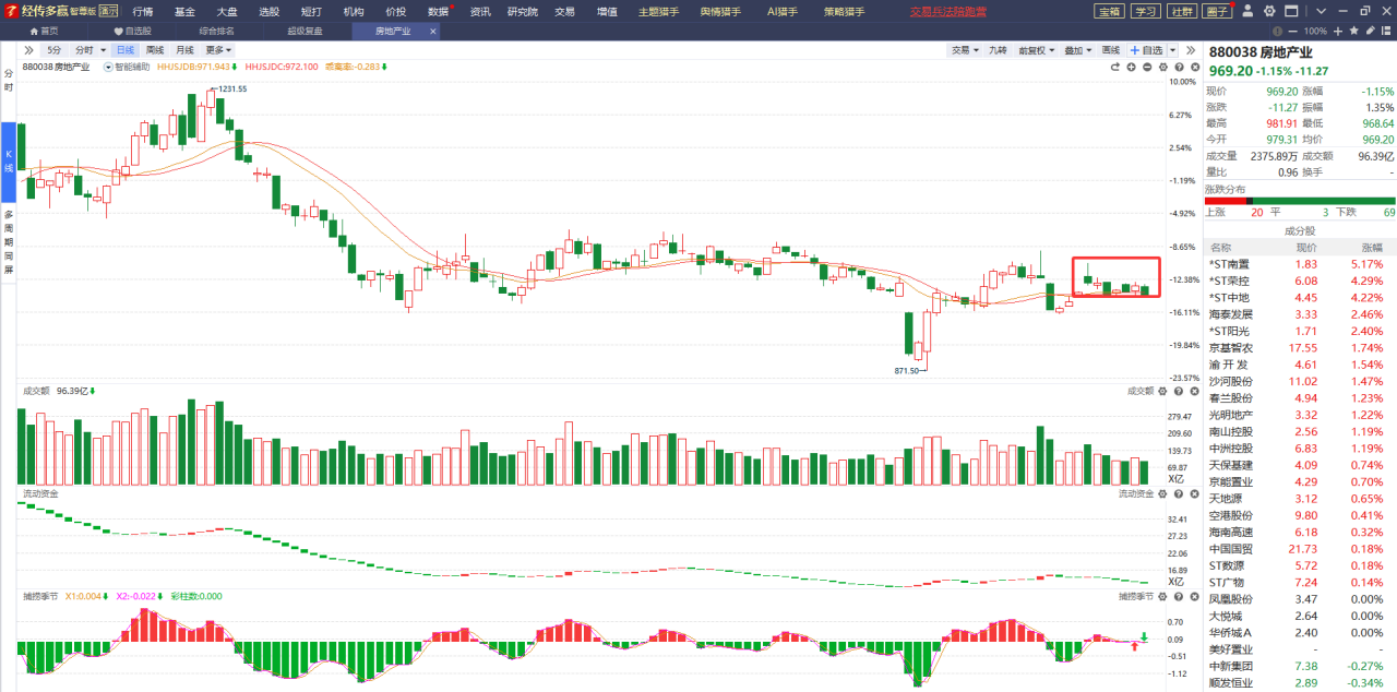The width and height of the screenshot is (1397, 692).
Task: Select 沙河股份 in the stock list
Action: tap(1300, 381)
